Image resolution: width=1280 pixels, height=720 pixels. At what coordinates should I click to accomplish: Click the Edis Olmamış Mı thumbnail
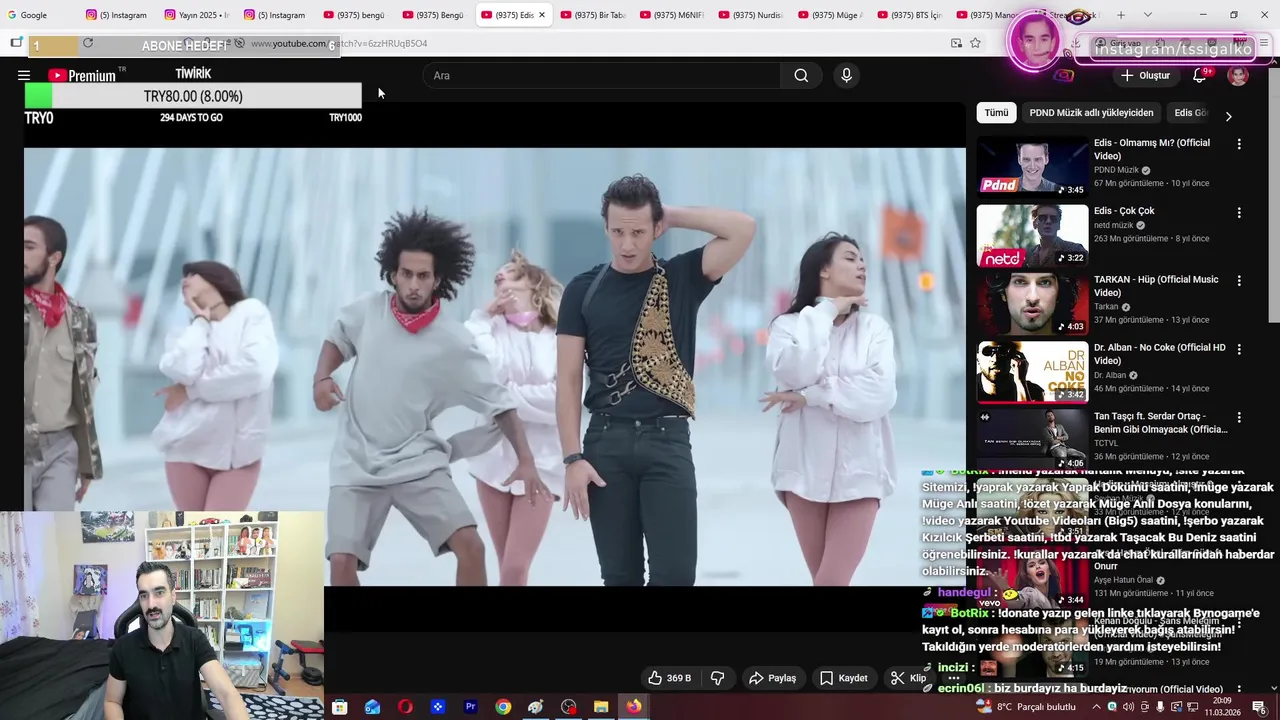(1032, 166)
